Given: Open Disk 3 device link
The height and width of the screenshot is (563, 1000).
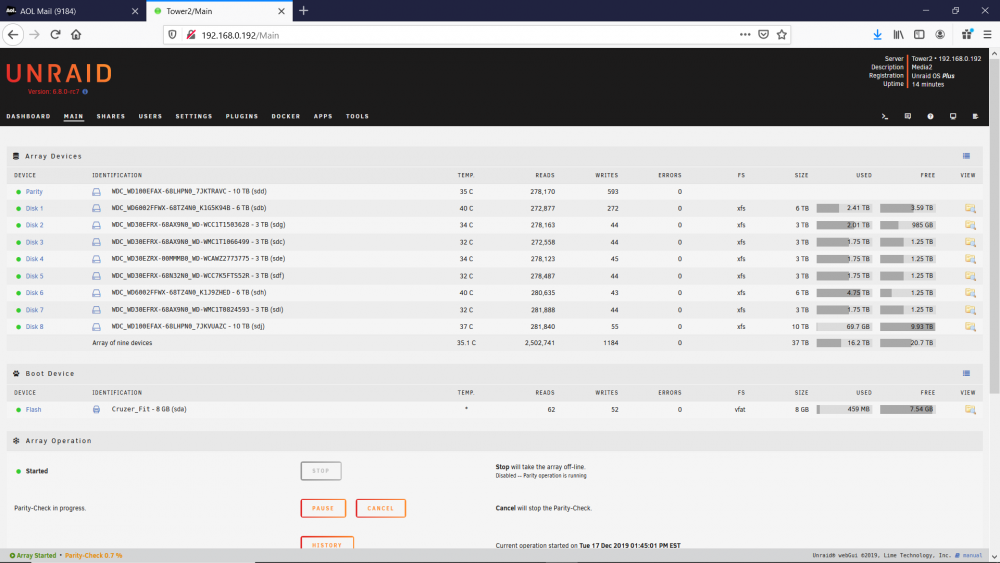Looking at the screenshot, I should point(34,242).
